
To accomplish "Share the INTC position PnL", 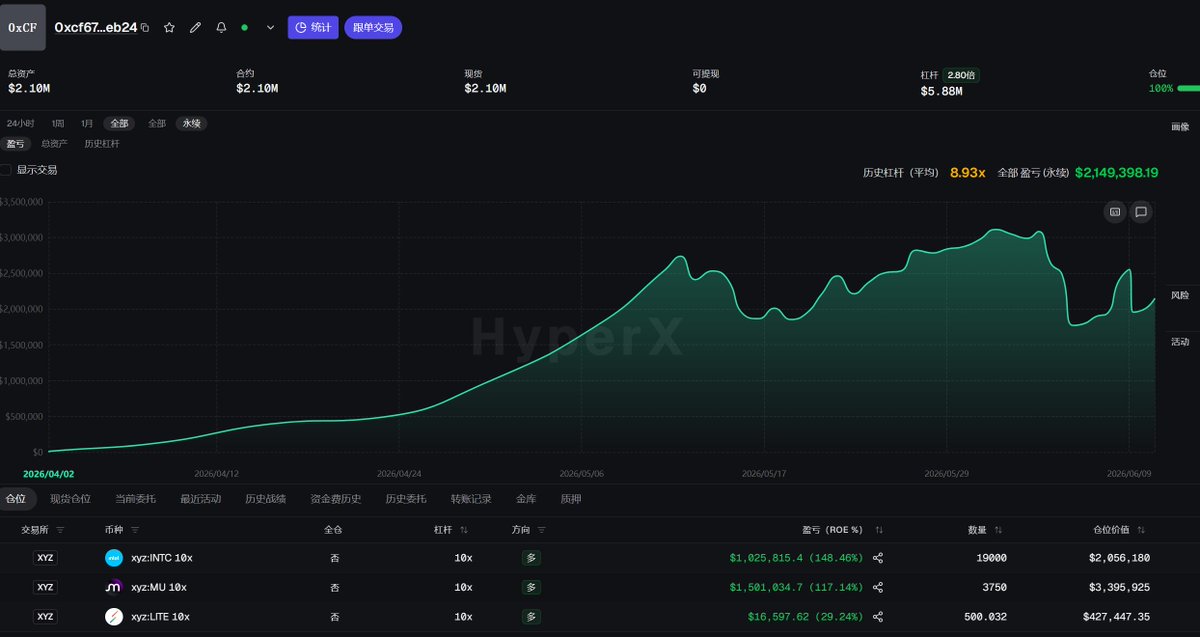I will point(878,558).
